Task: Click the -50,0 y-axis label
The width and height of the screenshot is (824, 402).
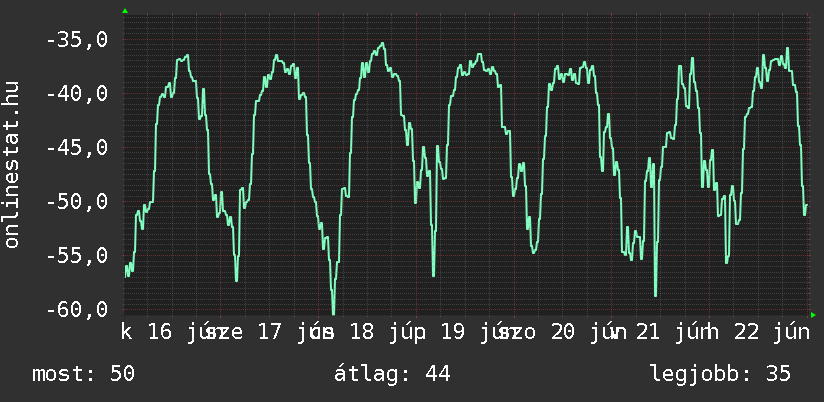Action: click(77, 201)
